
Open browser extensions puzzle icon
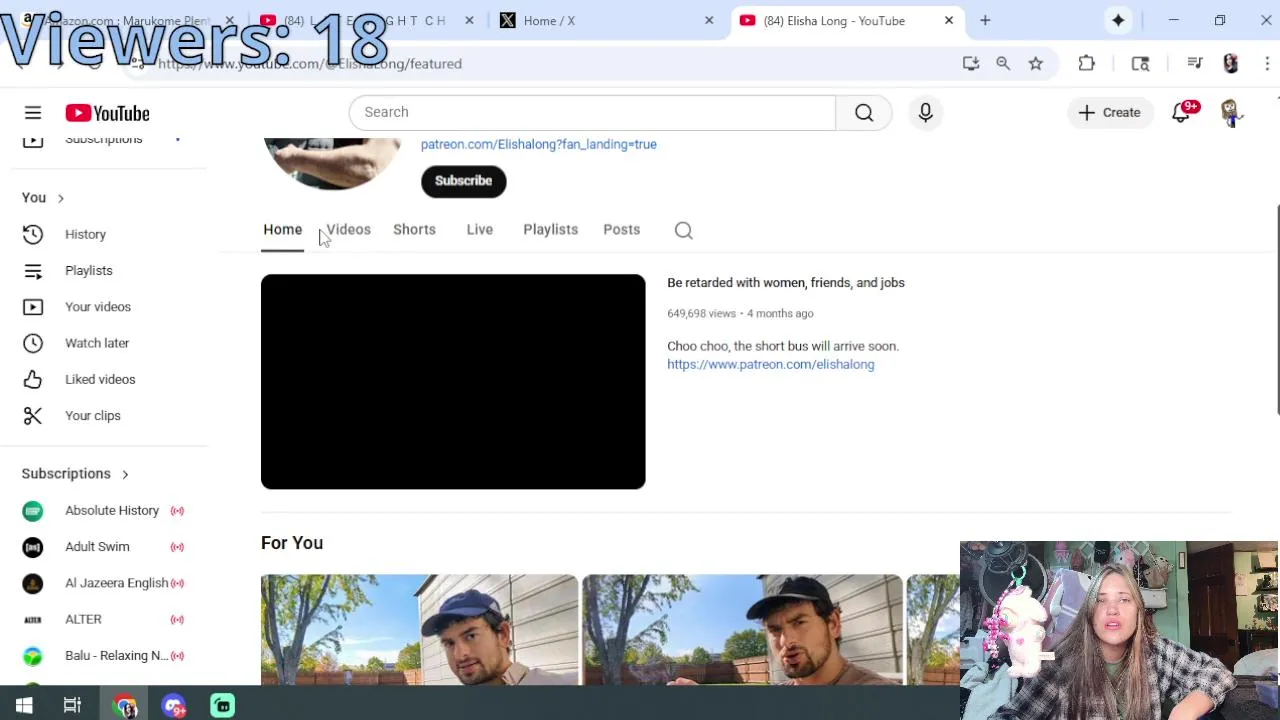point(1087,63)
